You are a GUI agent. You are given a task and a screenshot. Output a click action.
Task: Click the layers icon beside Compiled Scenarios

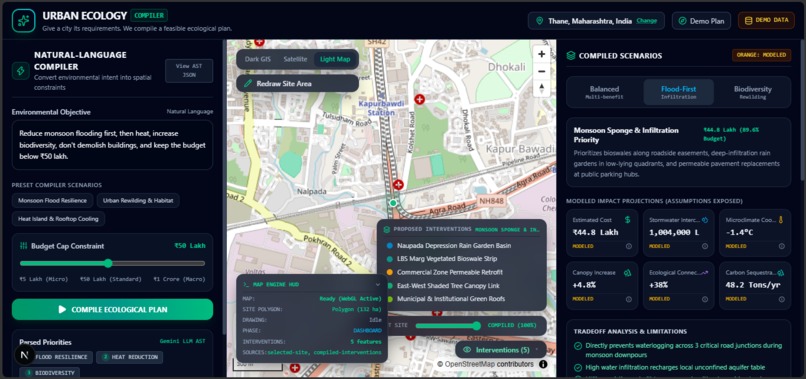[571, 56]
